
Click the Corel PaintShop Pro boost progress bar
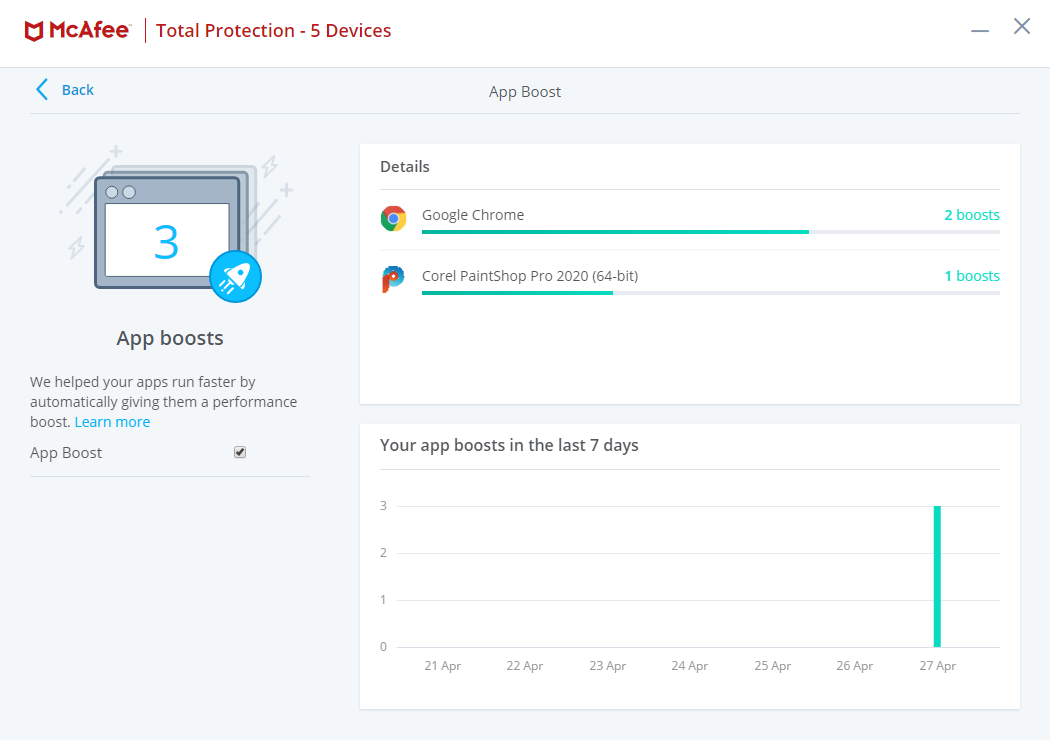coord(710,293)
